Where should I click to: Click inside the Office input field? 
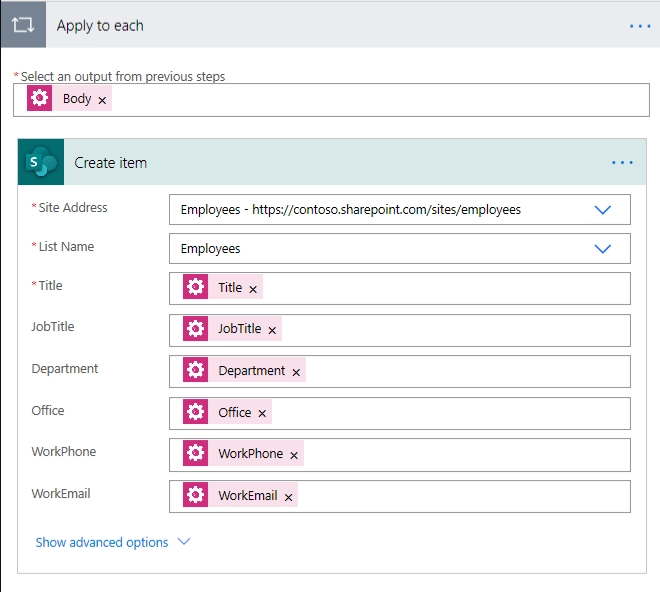[400, 413]
